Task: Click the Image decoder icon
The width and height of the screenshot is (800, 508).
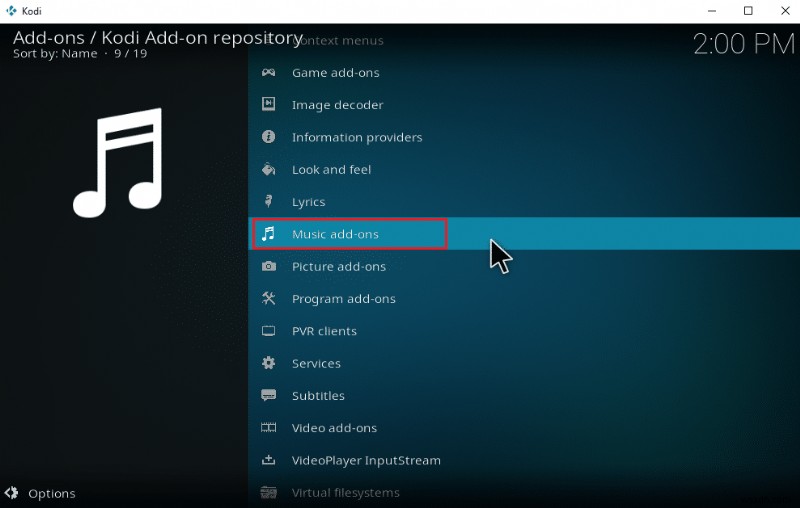Action: pyautogui.click(x=268, y=105)
